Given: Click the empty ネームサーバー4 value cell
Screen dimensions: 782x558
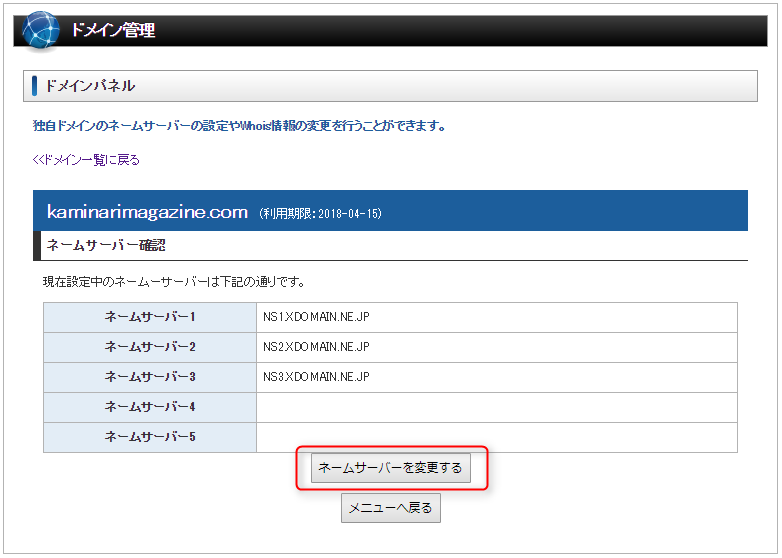Looking at the screenshot, I should 496,407.
